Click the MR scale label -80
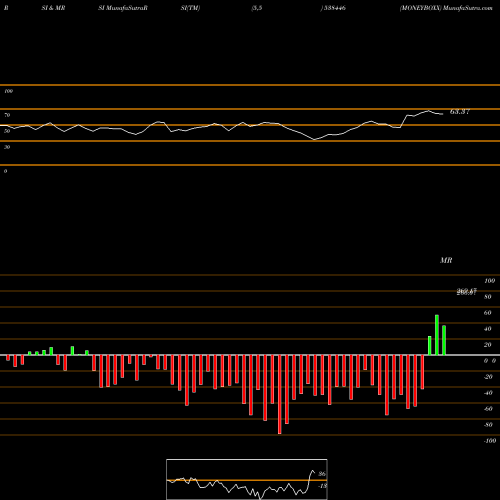The width and height of the screenshot is (500, 500). [488, 425]
